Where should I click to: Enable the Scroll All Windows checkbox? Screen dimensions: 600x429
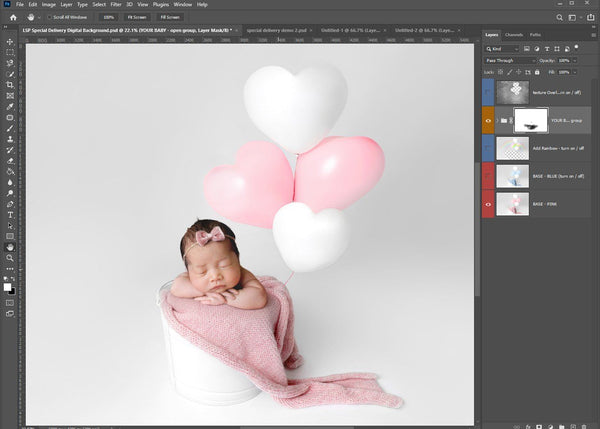click(x=49, y=17)
